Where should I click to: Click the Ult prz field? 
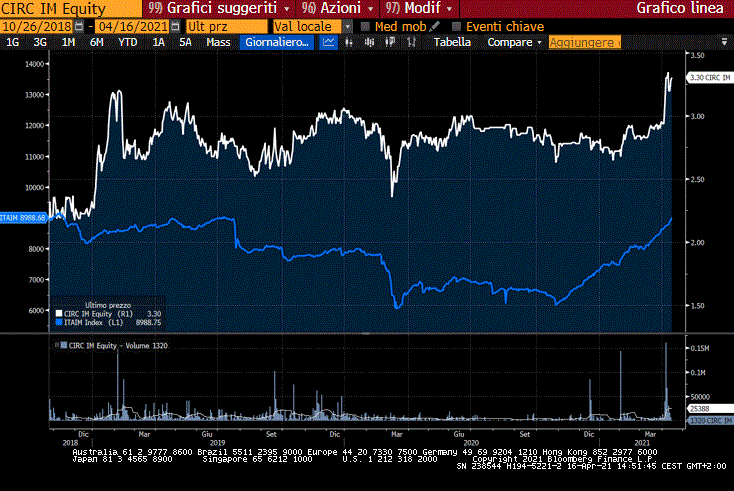tap(227, 27)
